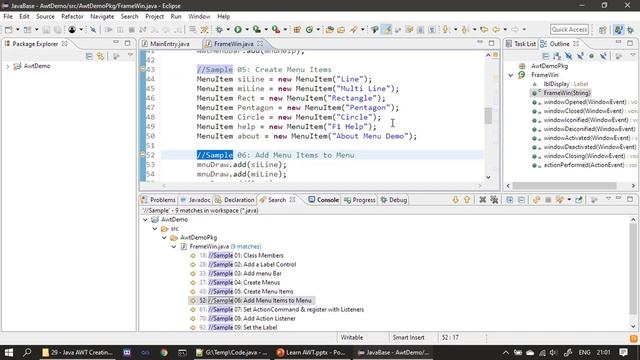Click Remove All Matches icon
The width and height of the screenshot is (640, 360).
pyautogui.click(x=494, y=200)
